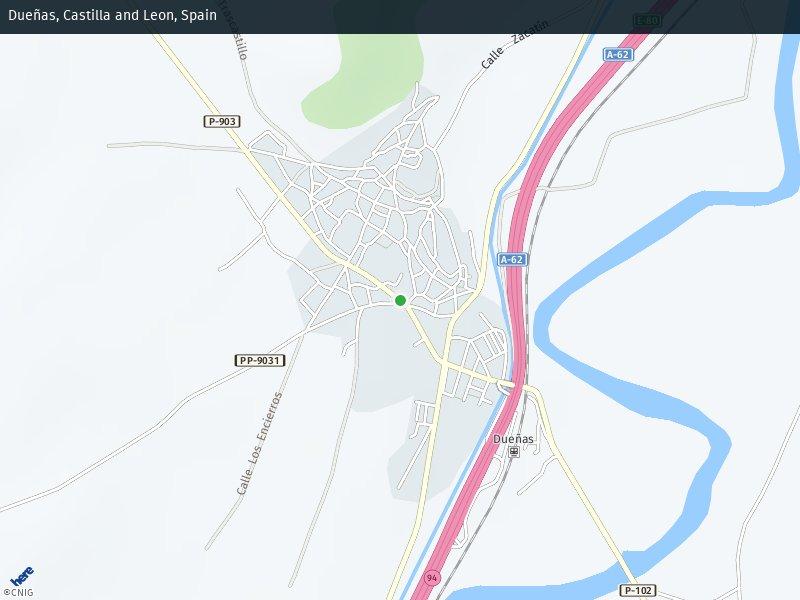Click the E-80 route shield
The height and width of the screenshot is (600, 800).
point(647,21)
